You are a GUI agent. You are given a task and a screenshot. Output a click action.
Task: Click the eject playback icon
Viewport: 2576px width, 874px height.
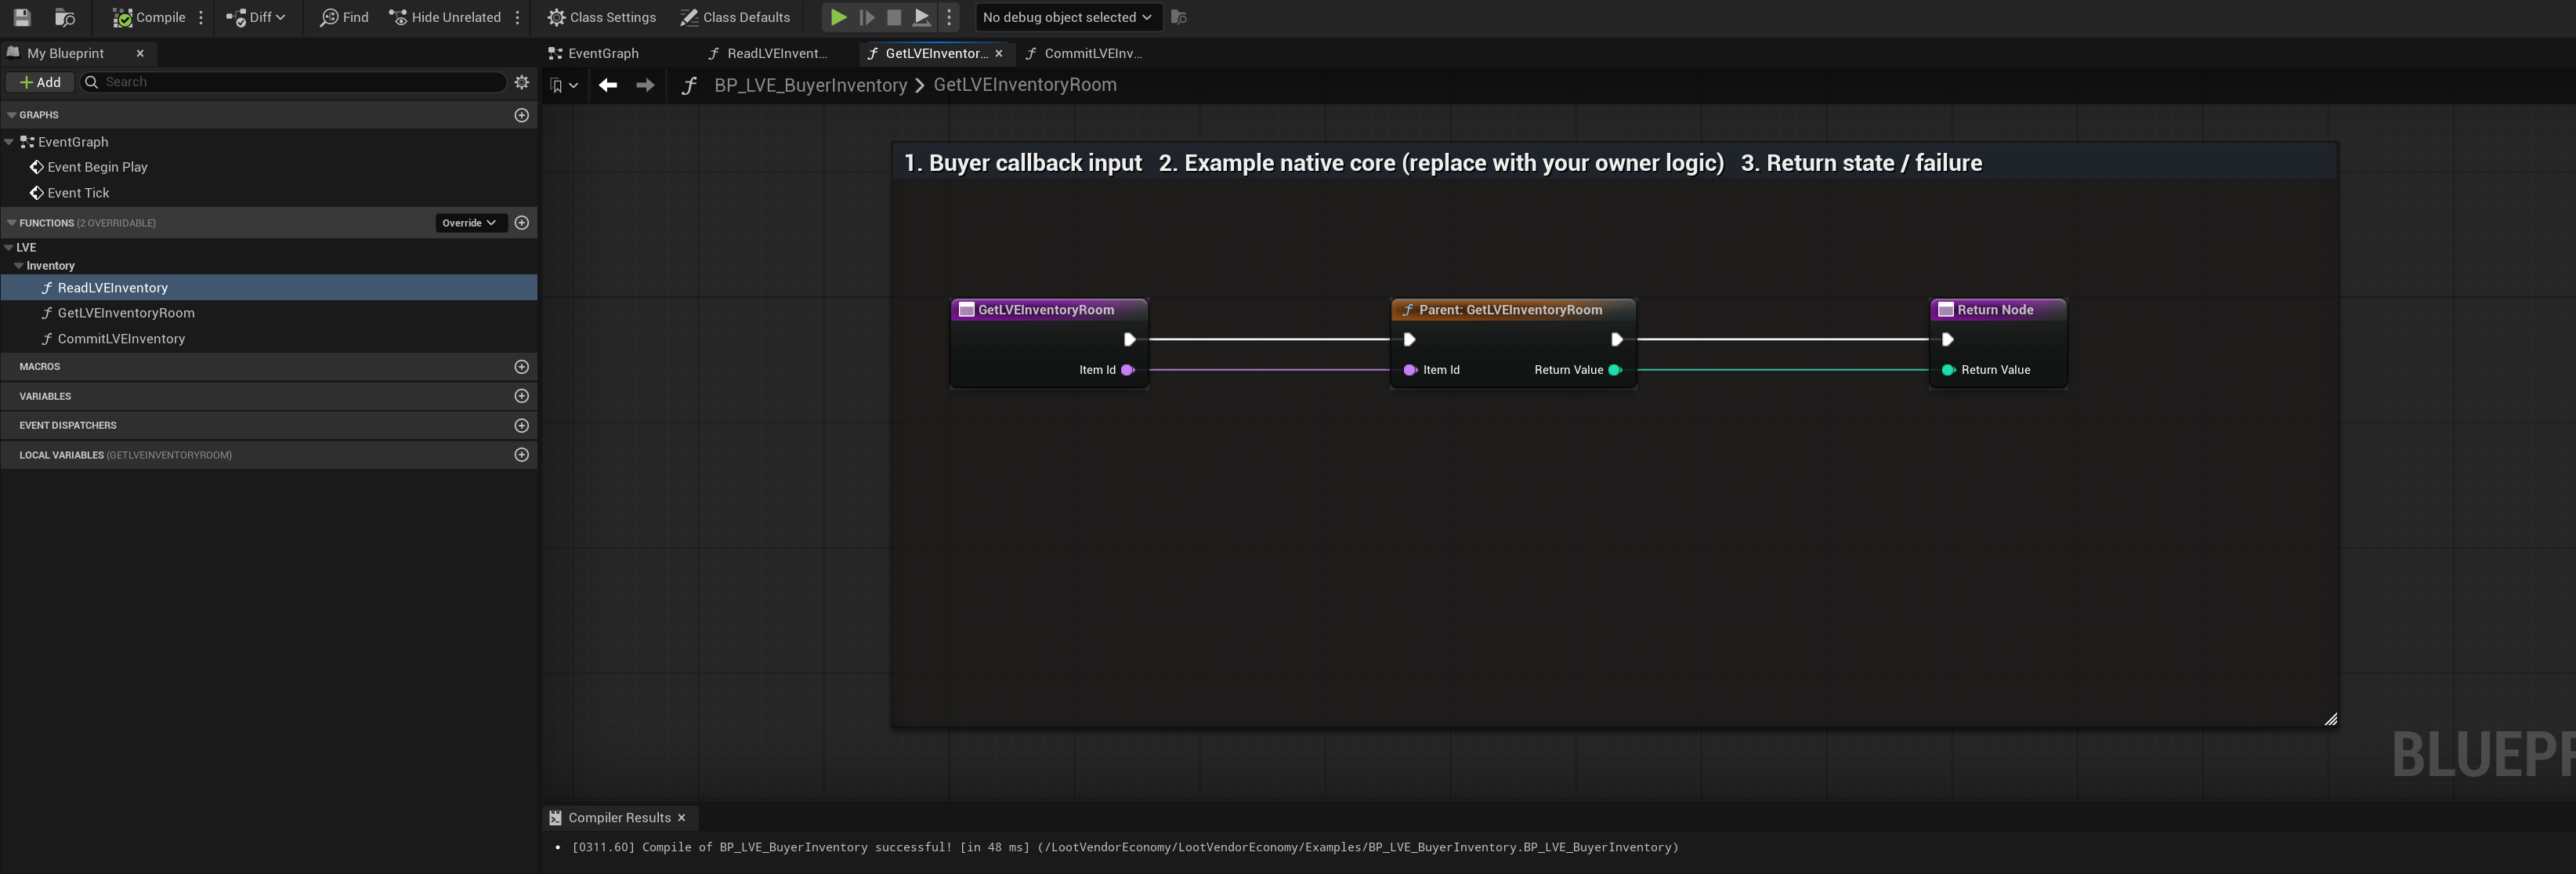point(922,17)
